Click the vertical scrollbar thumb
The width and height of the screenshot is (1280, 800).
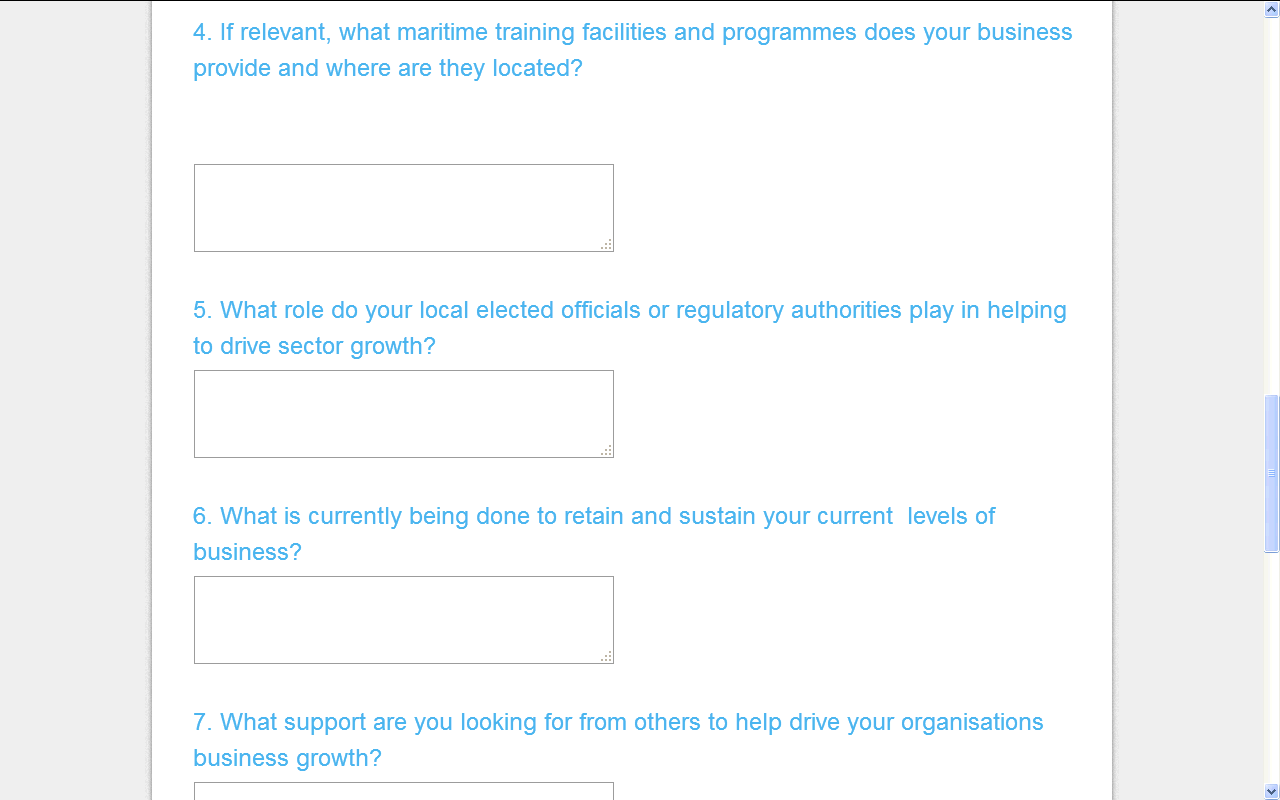tap(1271, 474)
